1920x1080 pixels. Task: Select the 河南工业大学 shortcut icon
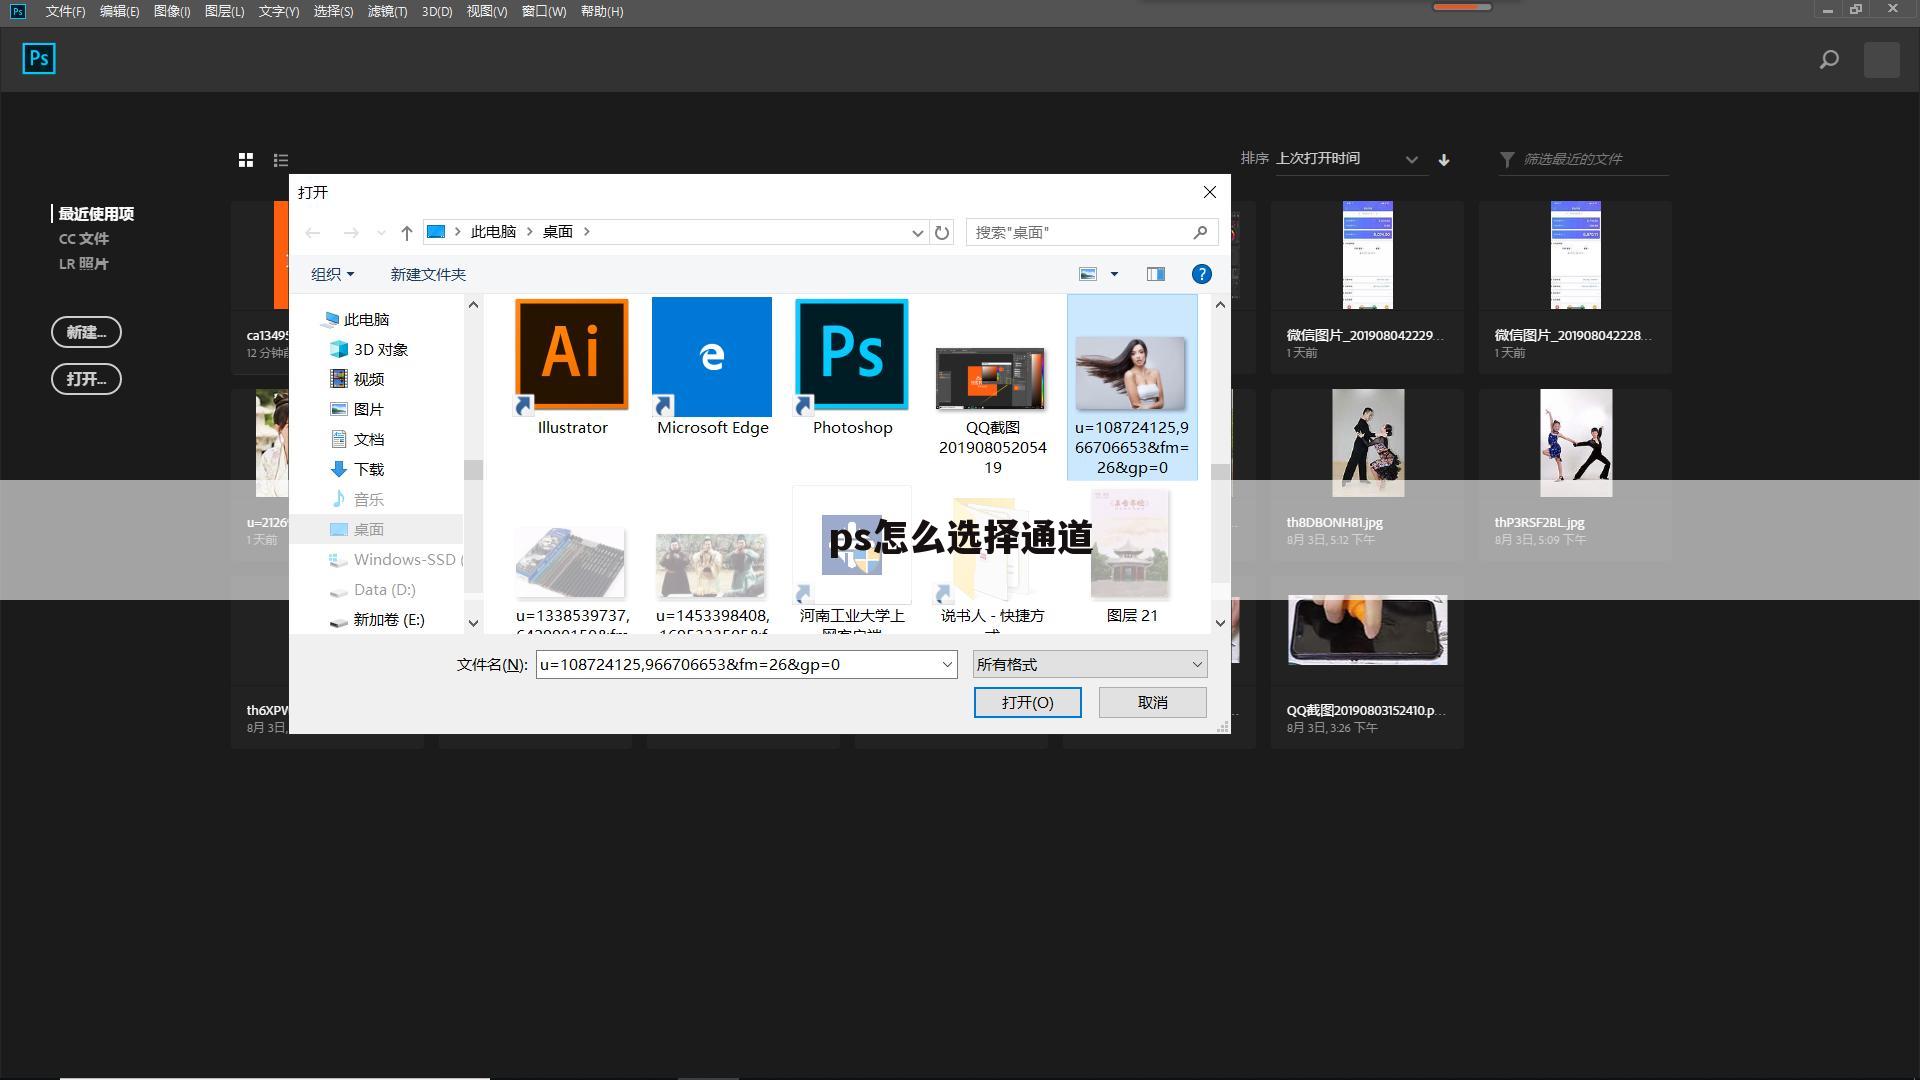point(852,545)
